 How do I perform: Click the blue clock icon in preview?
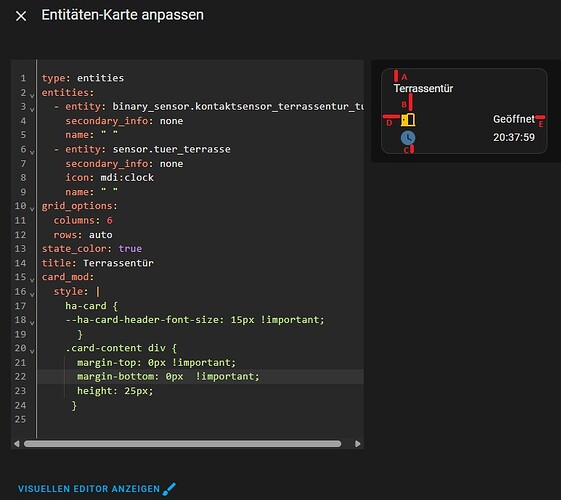[408, 138]
